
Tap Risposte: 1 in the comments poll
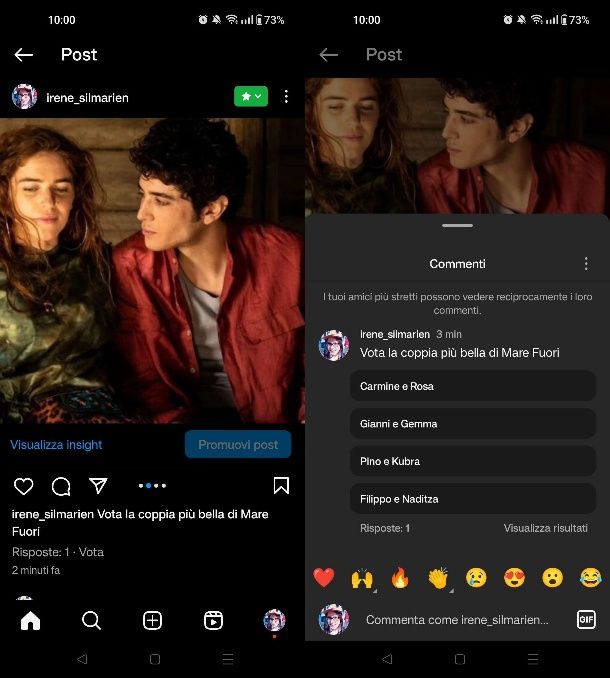click(x=385, y=528)
